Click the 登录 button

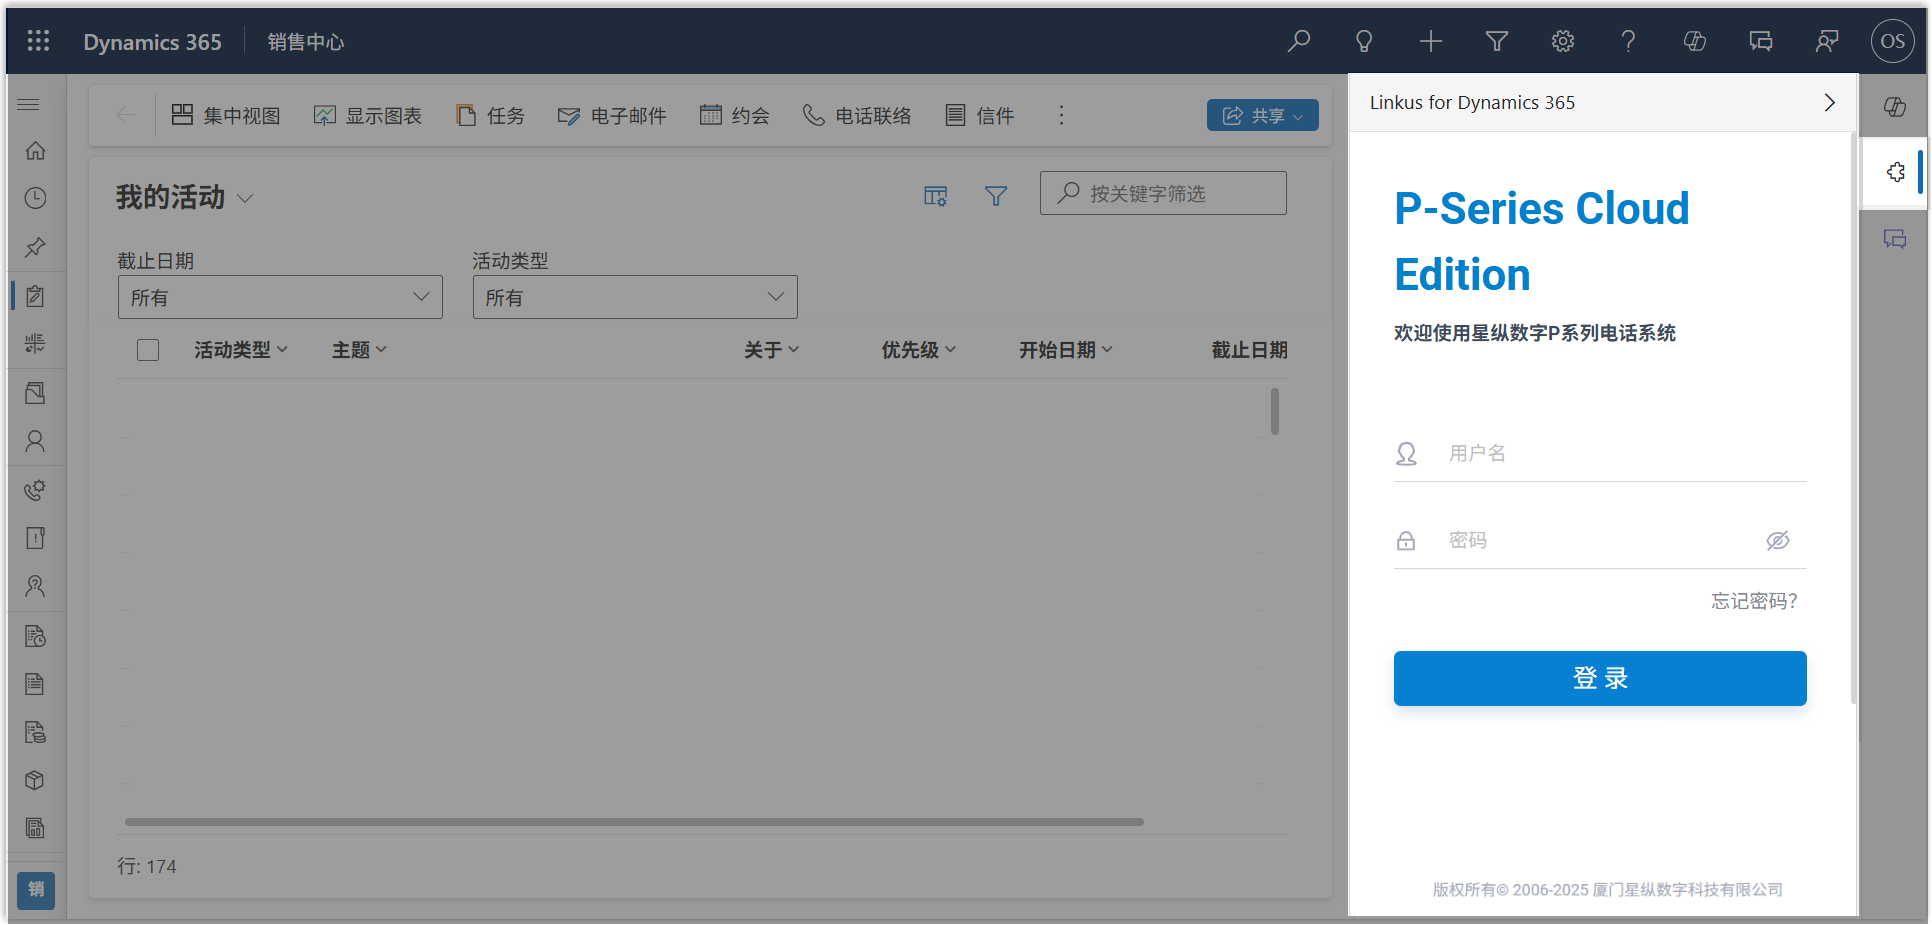1599,678
